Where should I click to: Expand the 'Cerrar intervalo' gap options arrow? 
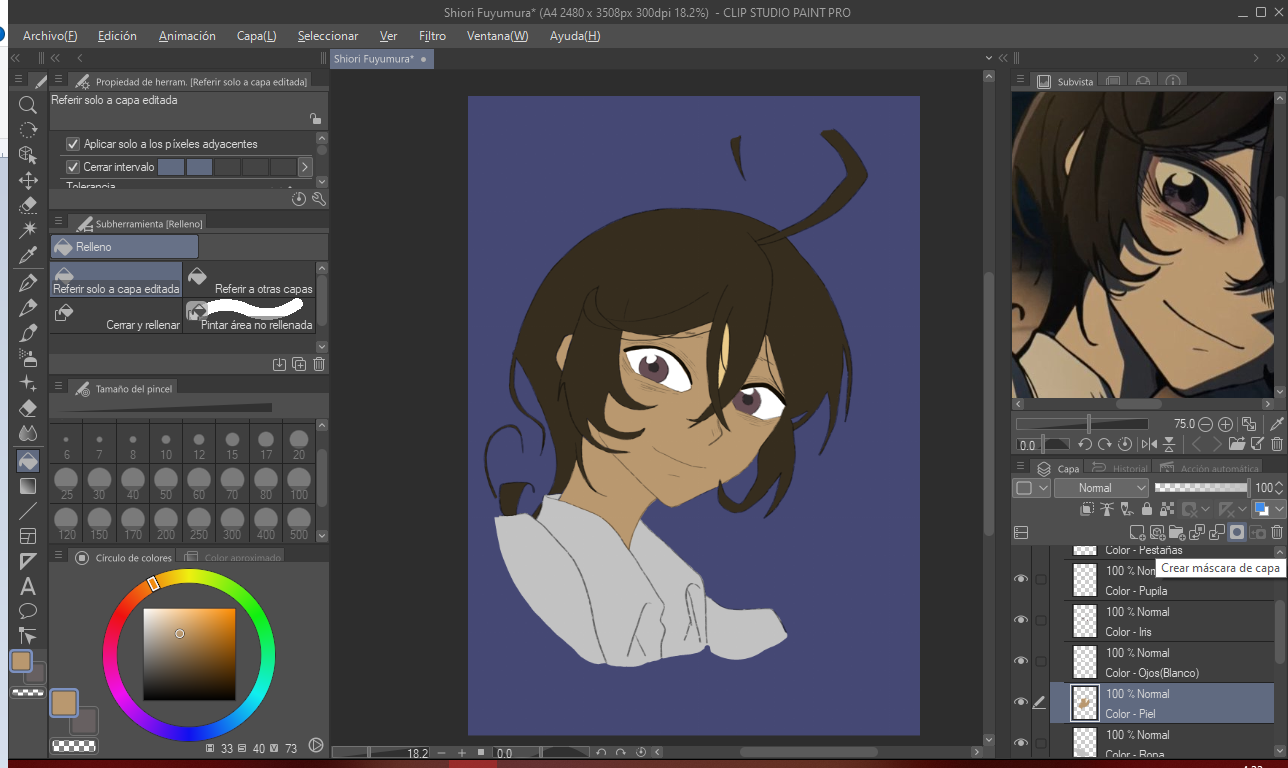point(306,167)
